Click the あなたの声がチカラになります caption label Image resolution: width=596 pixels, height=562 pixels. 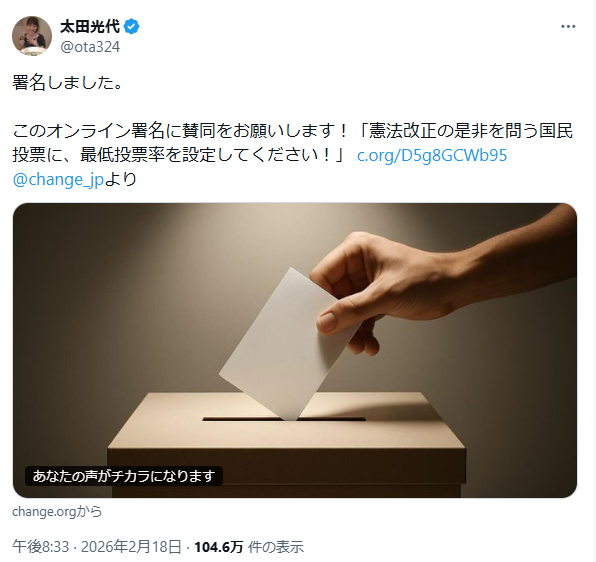click(x=124, y=476)
